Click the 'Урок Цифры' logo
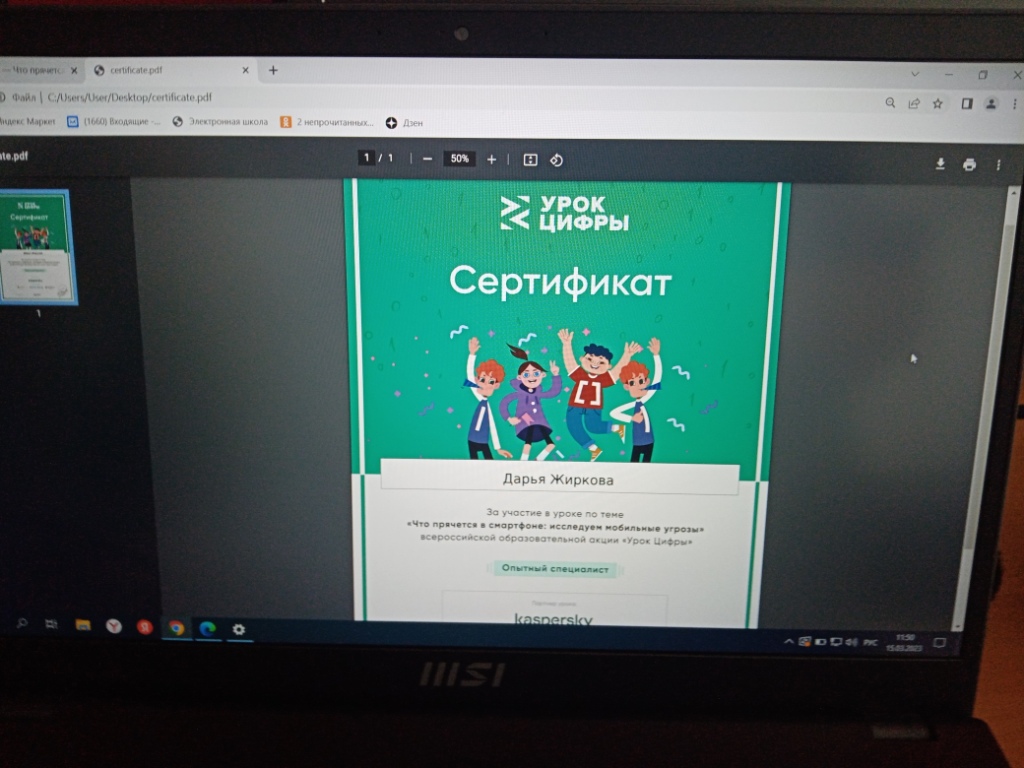 click(x=564, y=213)
